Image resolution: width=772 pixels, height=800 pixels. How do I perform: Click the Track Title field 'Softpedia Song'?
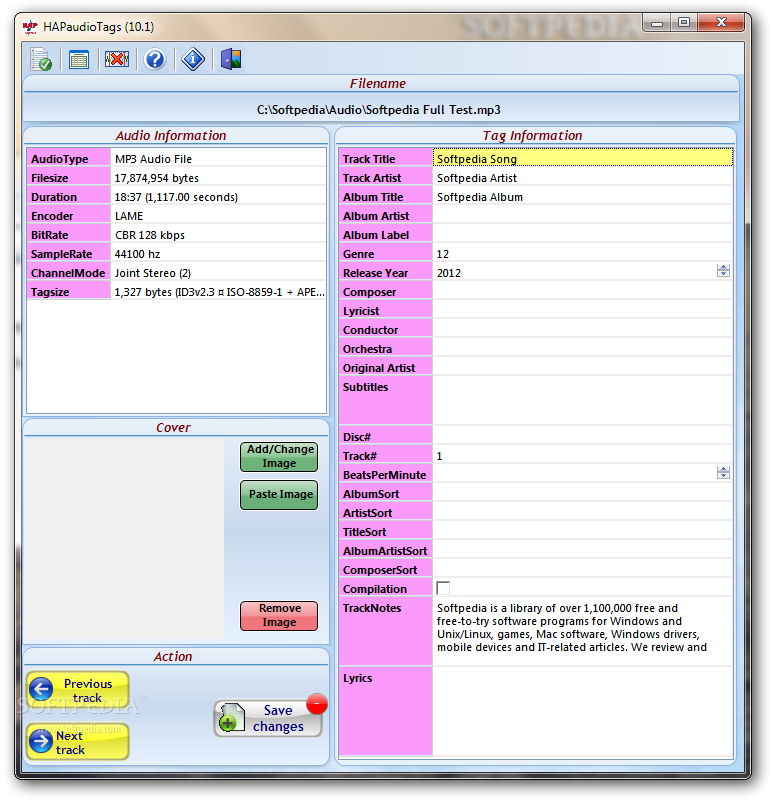coord(582,158)
